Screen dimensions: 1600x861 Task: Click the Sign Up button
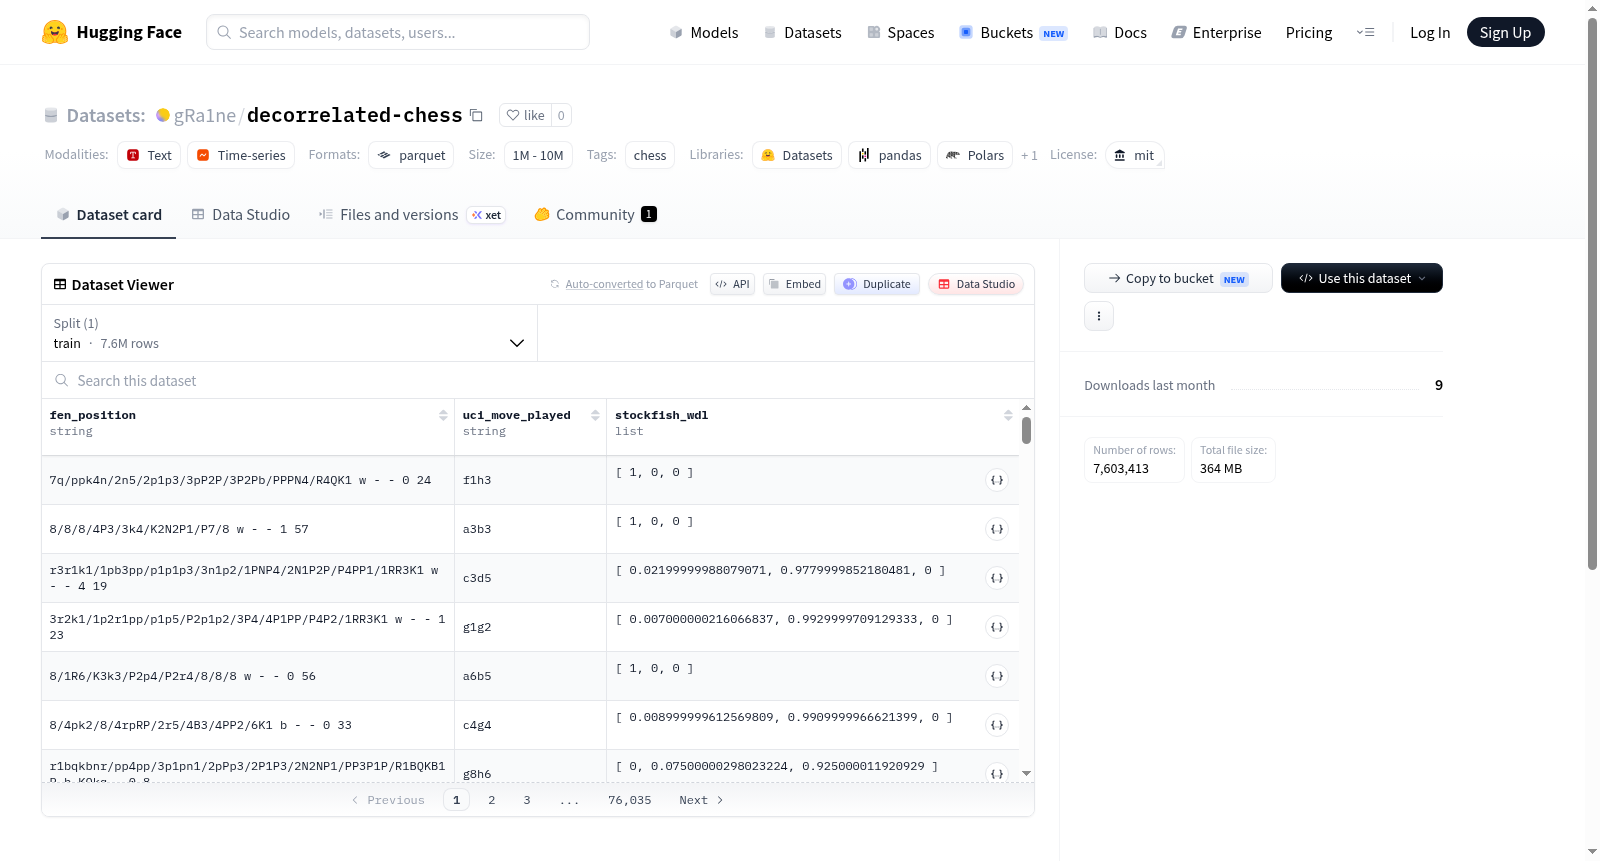pos(1505,32)
